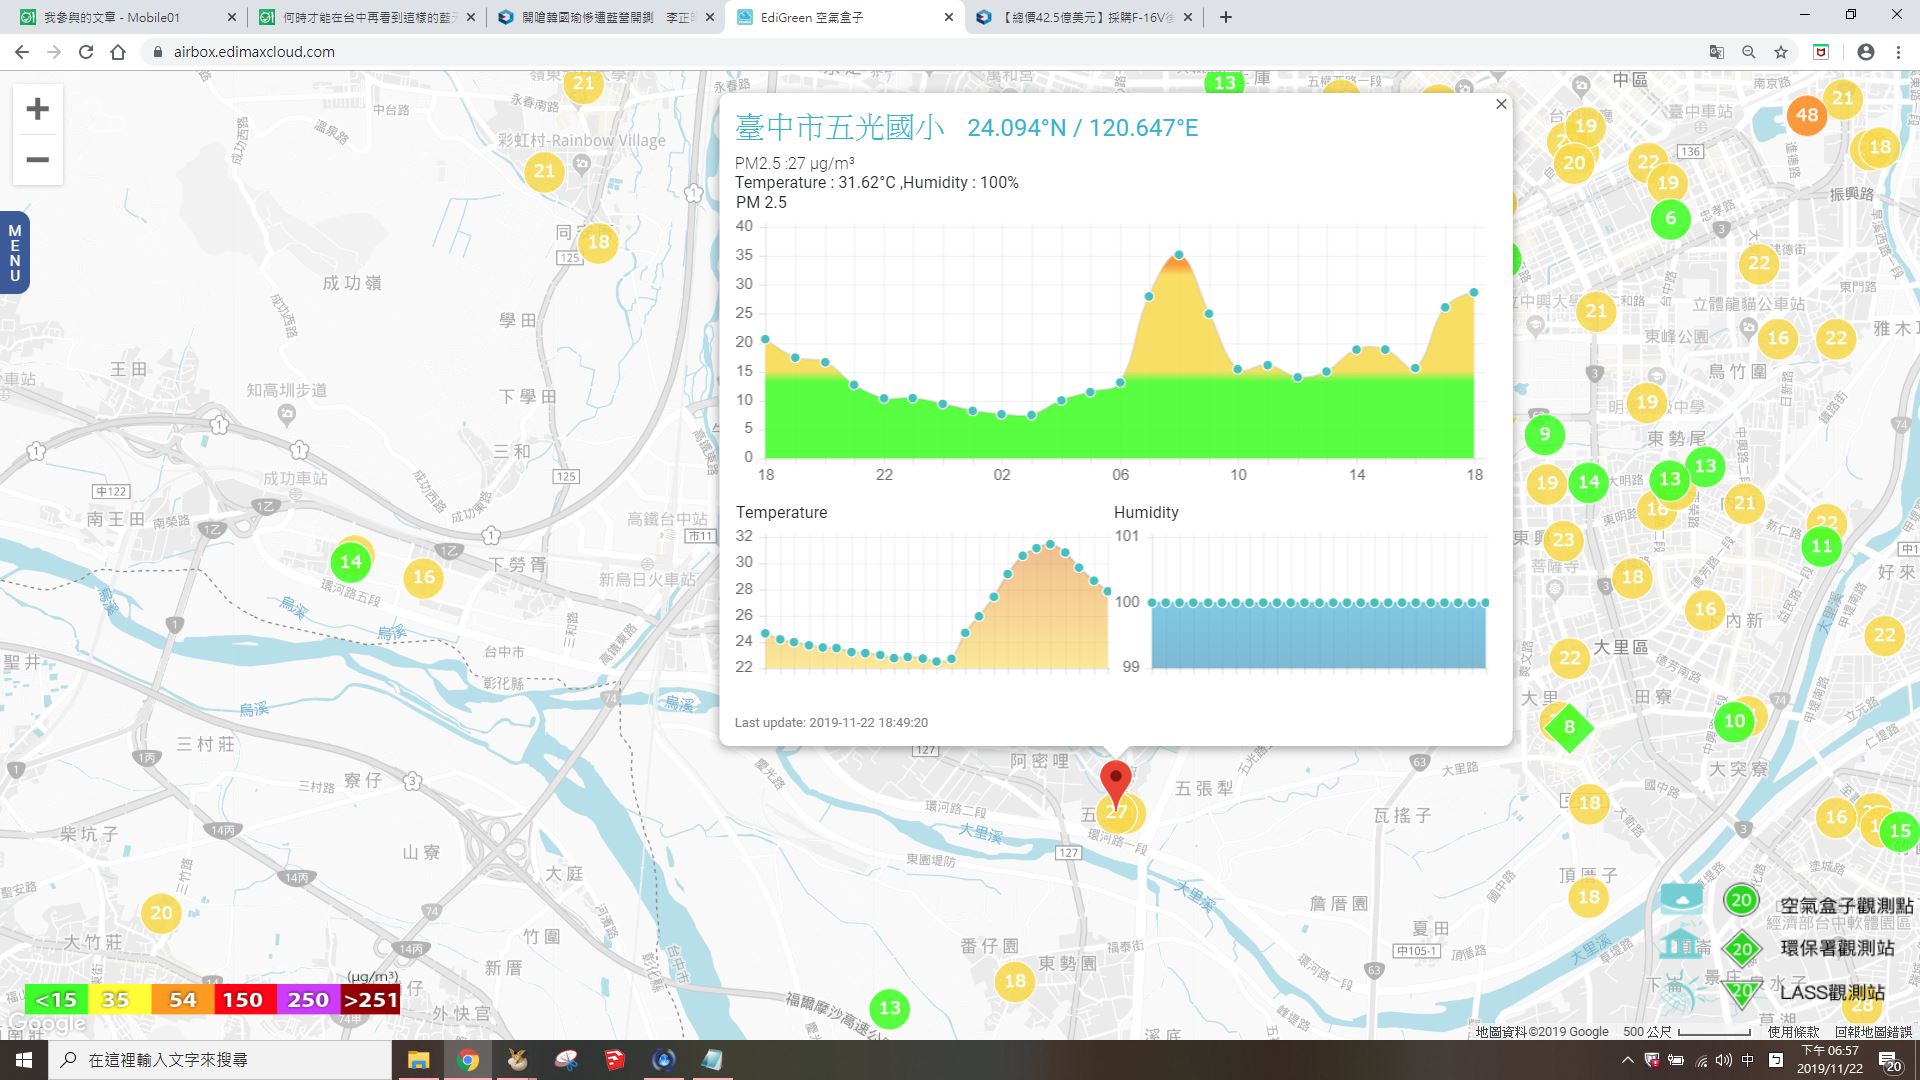Screen dimensions: 1920x1080
Task: Select the green 6 sensor marker
Action: pos(1670,218)
